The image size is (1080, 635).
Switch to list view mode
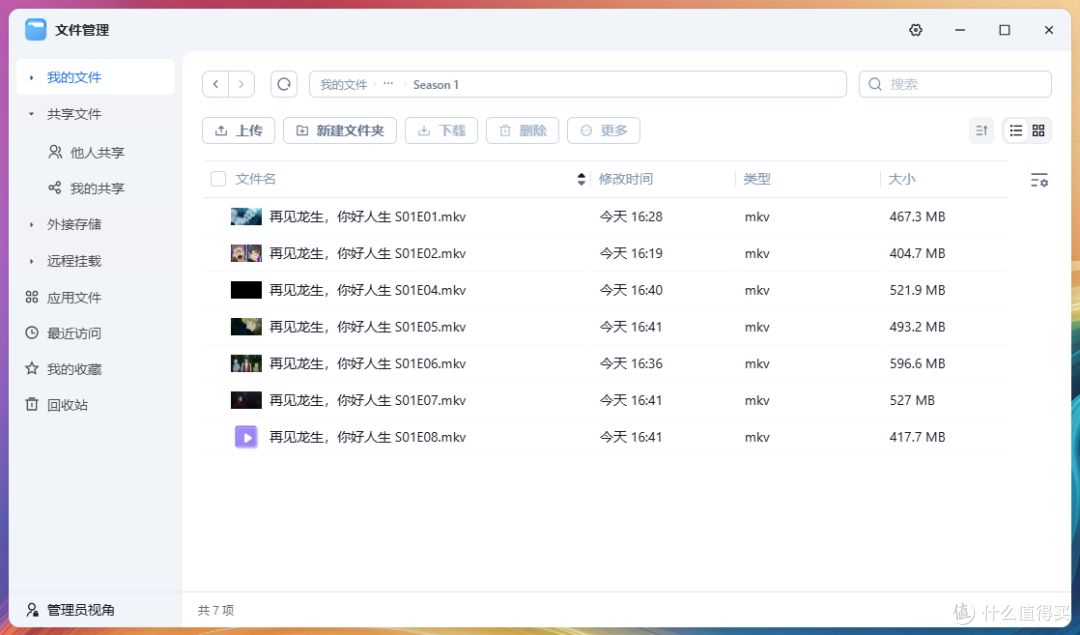pos(1014,130)
